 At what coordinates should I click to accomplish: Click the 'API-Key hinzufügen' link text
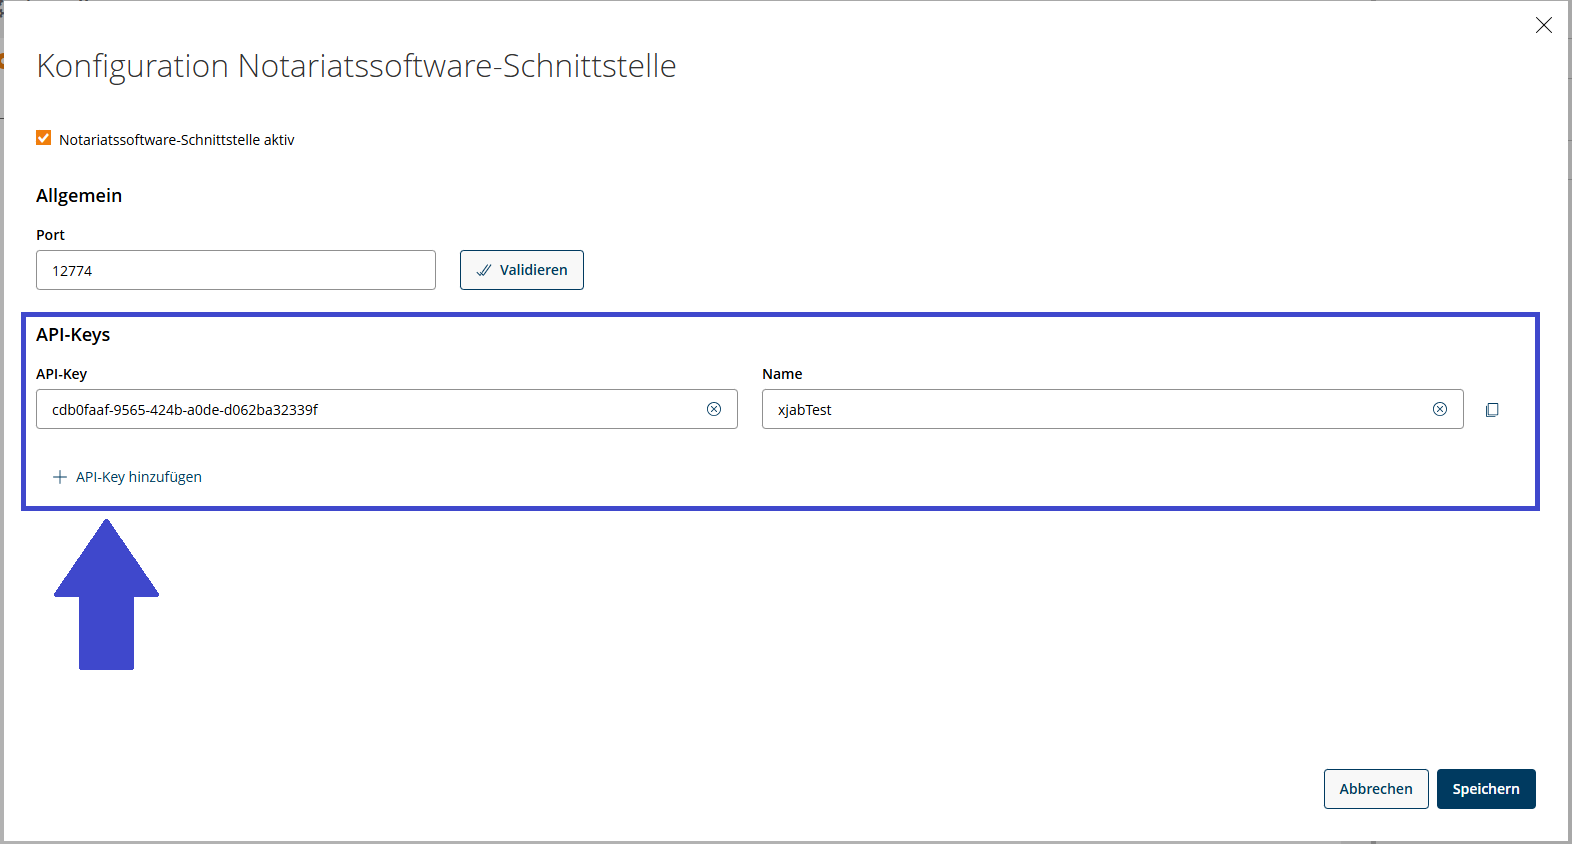click(139, 477)
